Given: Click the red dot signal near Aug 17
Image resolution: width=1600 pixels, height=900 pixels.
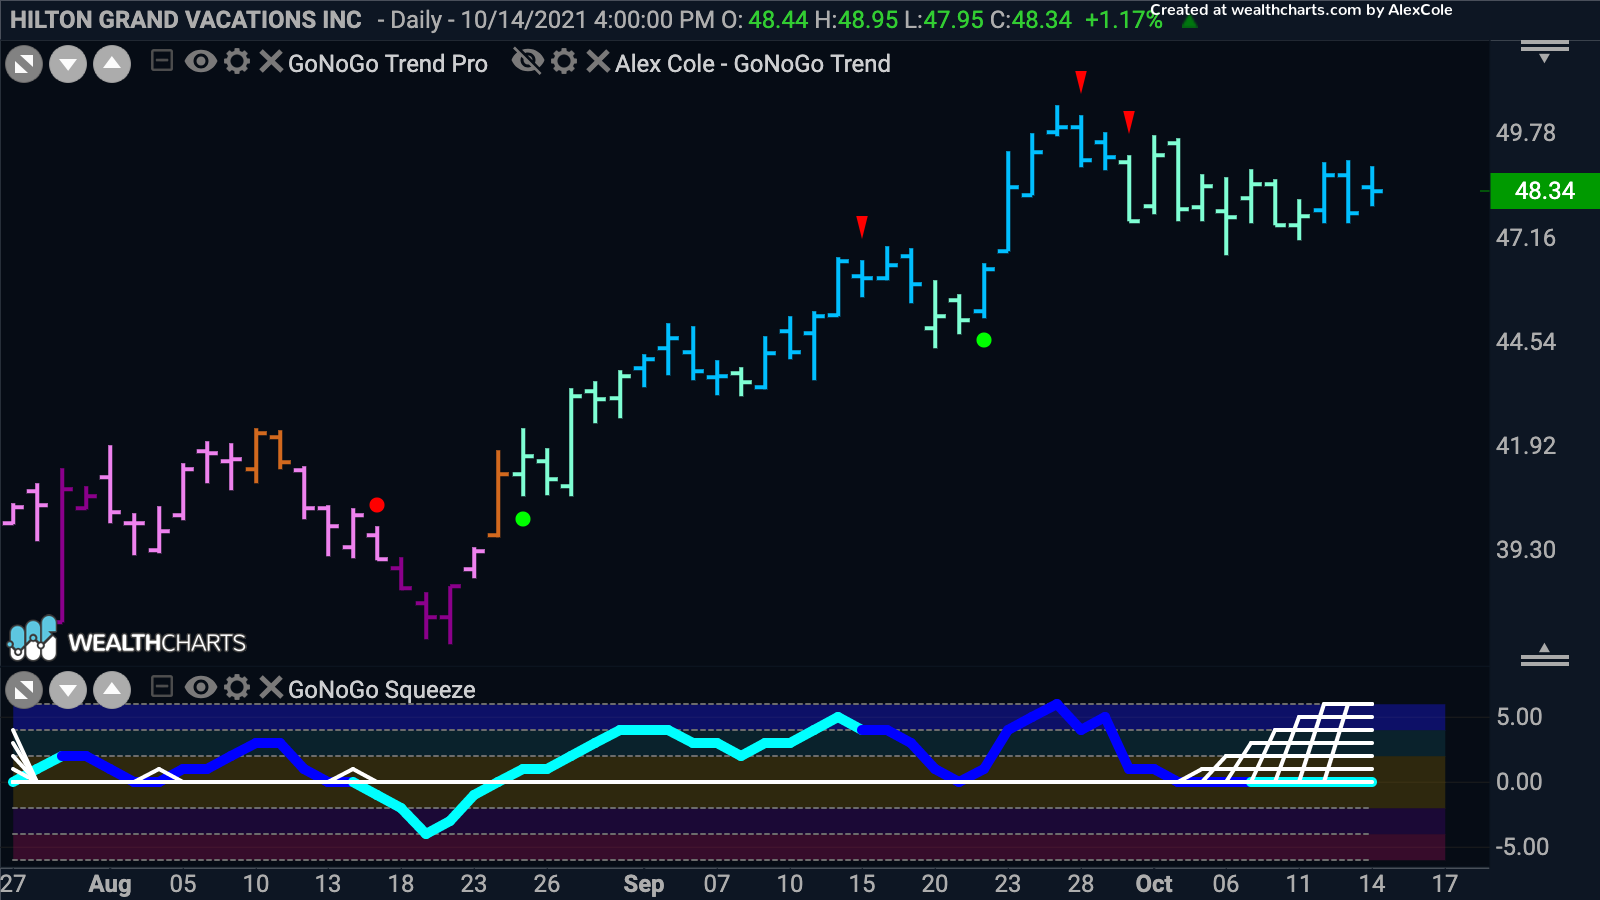Looking at the screenshot, I should (377, 505).
